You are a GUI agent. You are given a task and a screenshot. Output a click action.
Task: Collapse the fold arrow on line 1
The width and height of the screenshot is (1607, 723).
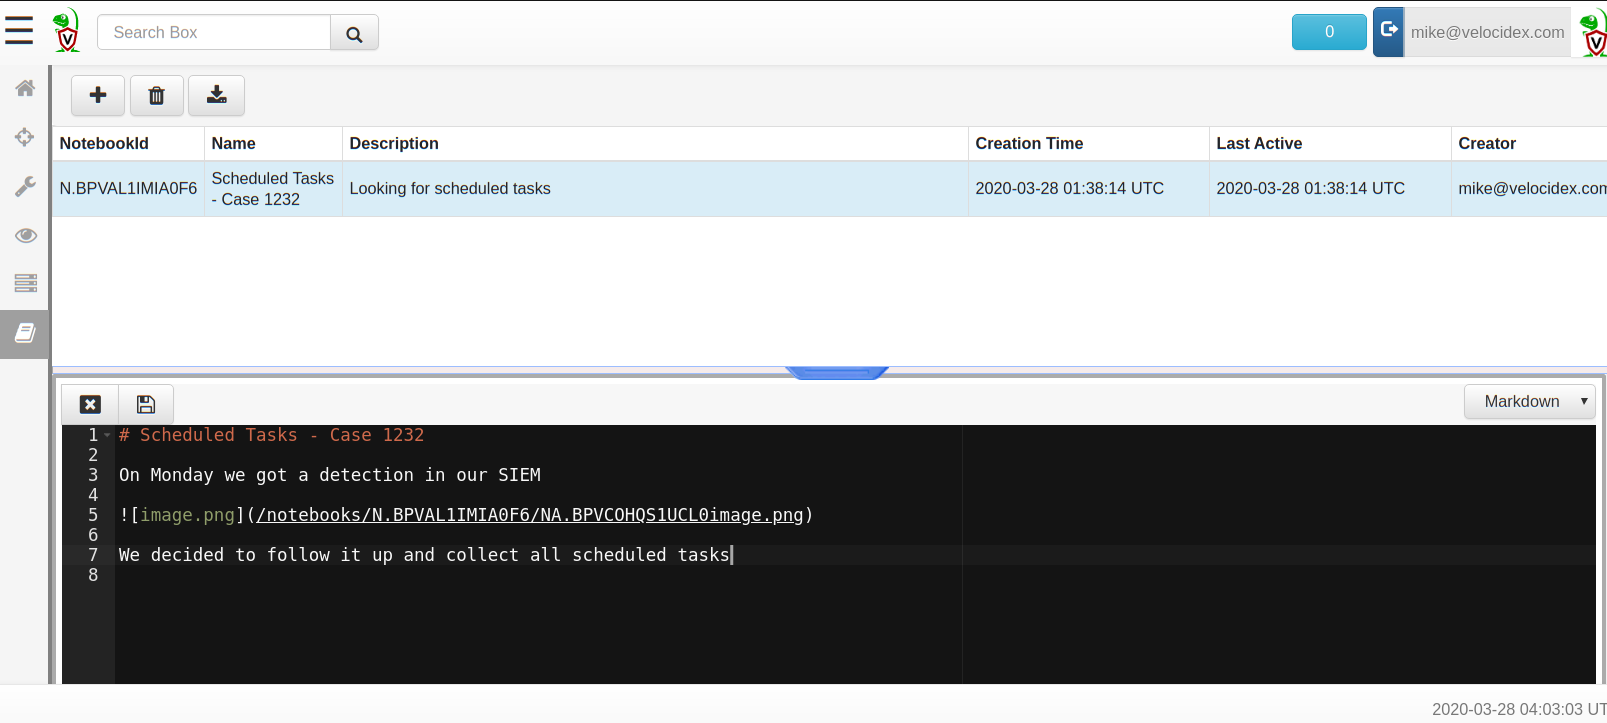click(107, 435)
